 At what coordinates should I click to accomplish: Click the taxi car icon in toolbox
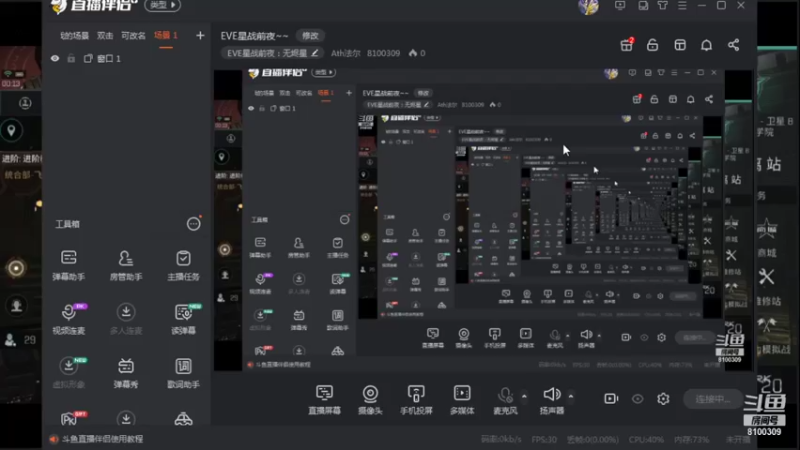click(183, 419)
